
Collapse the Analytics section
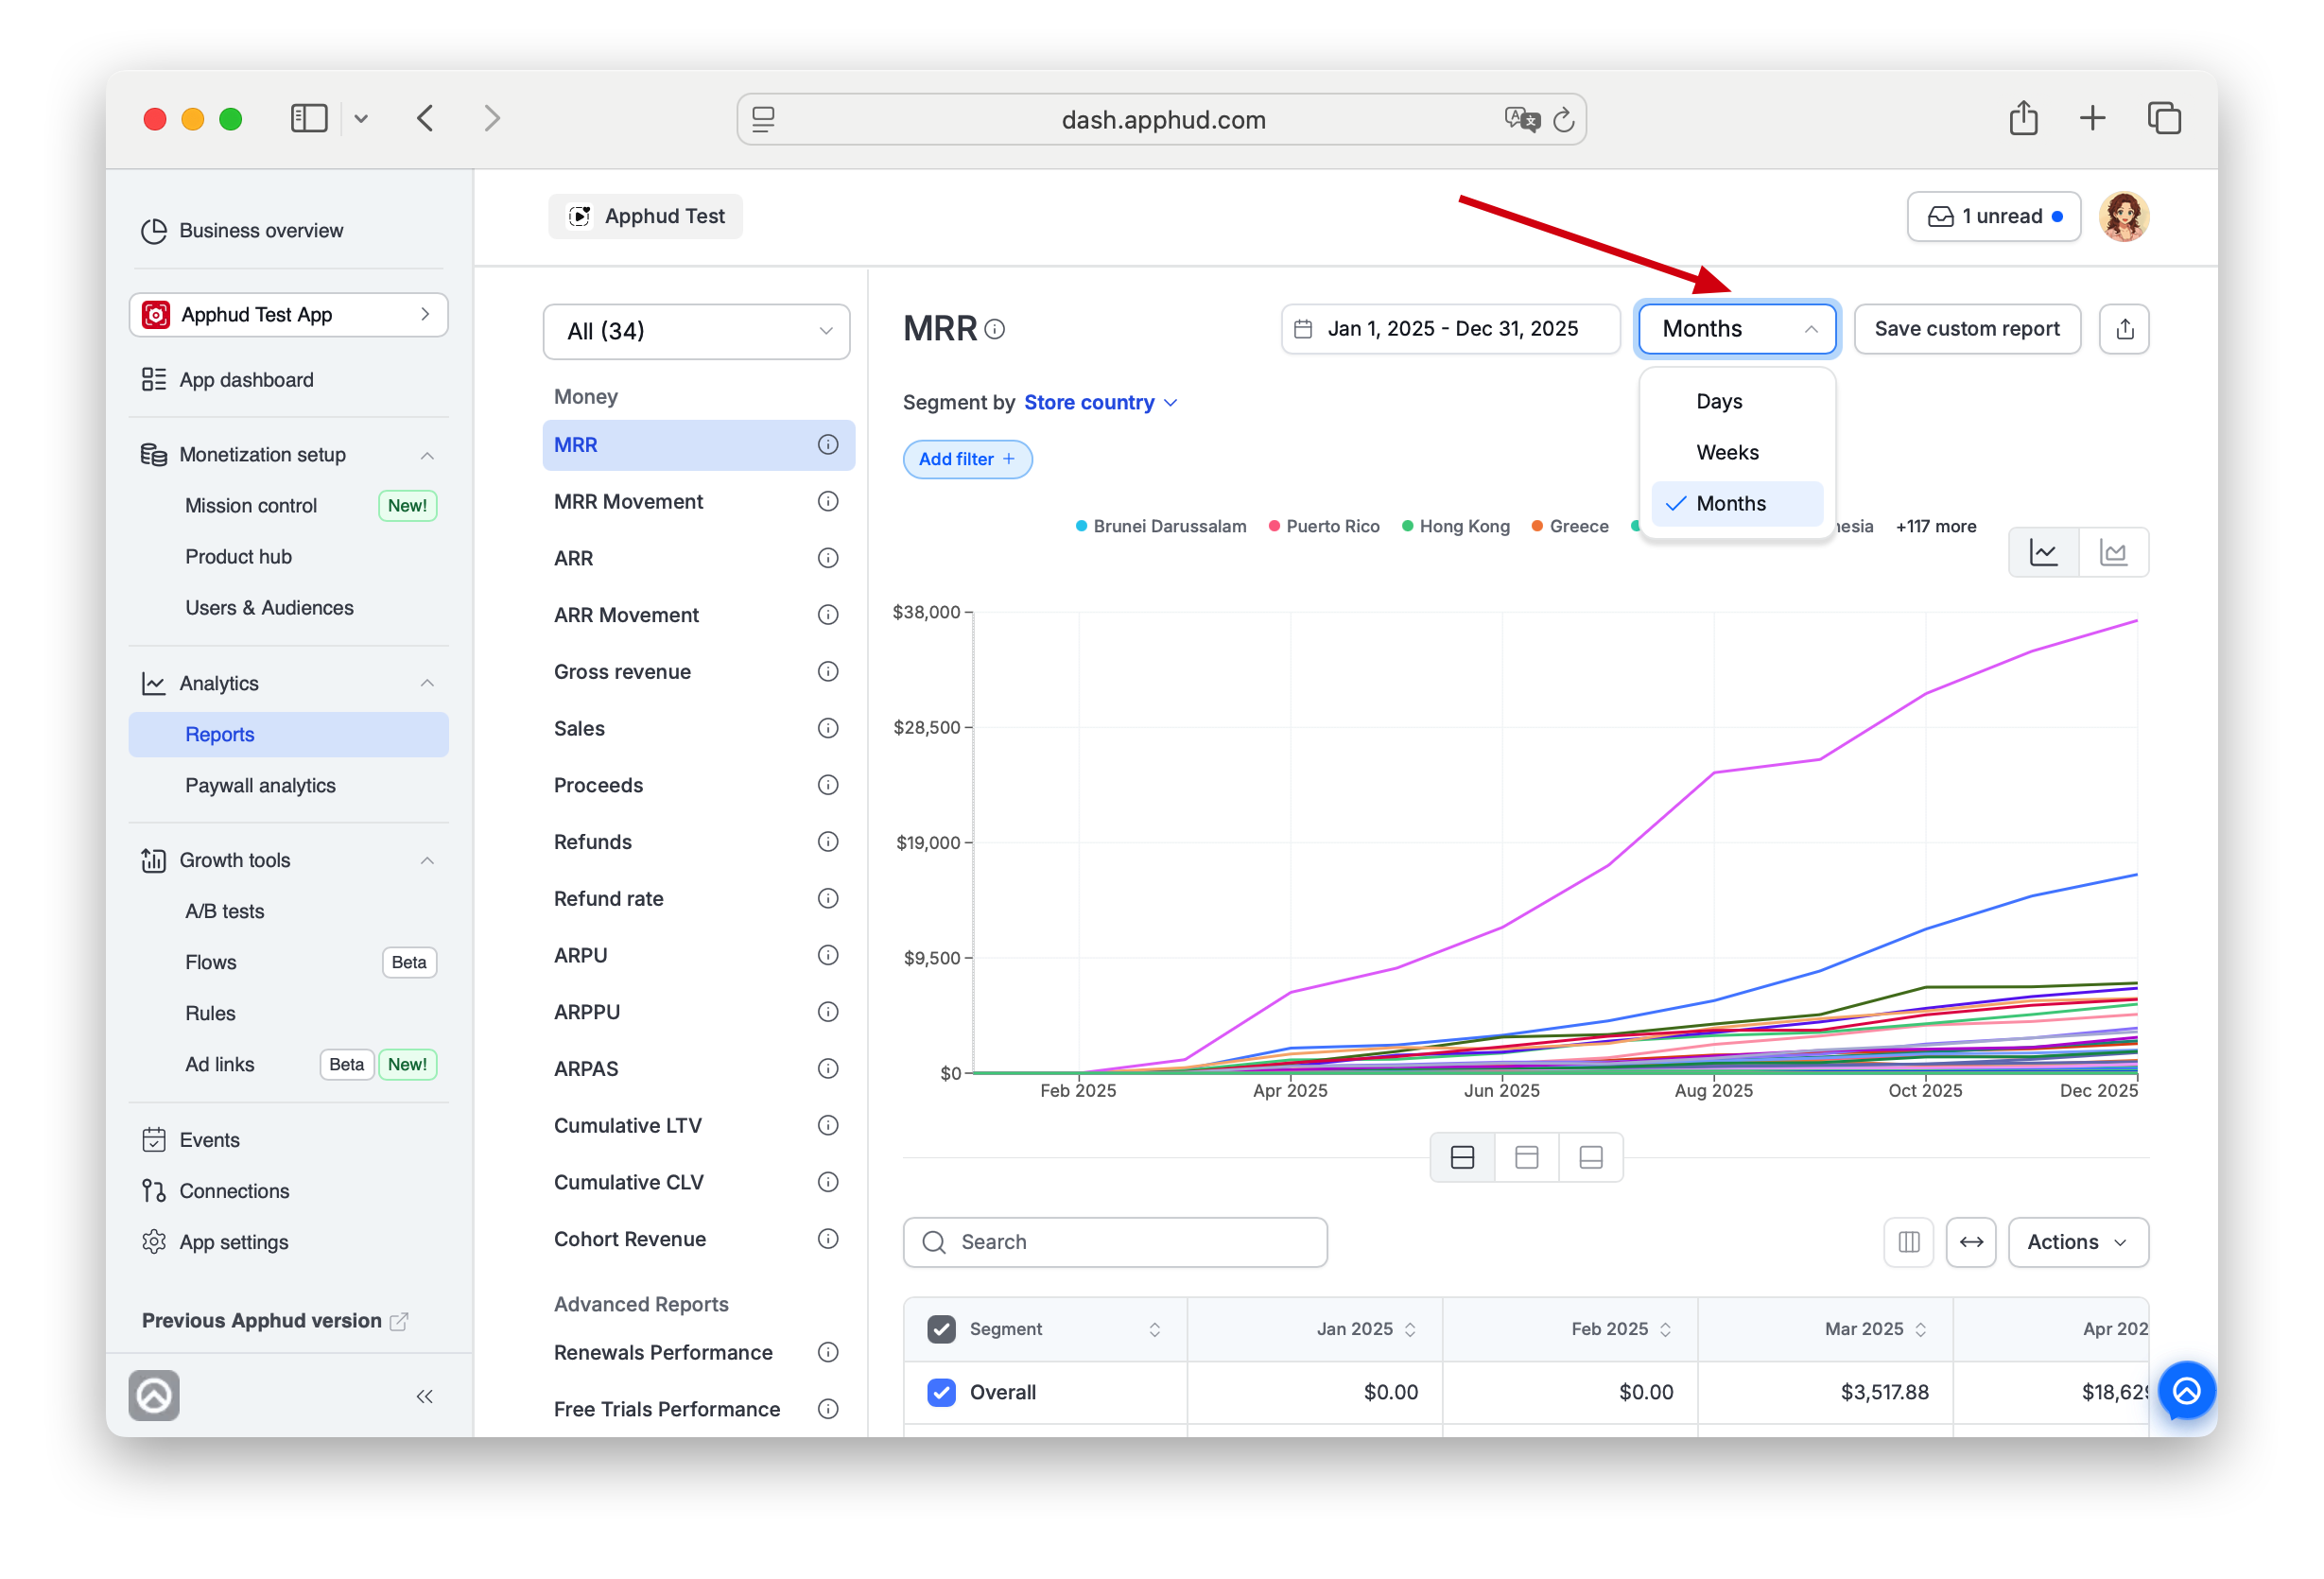[x=427, y=684]
